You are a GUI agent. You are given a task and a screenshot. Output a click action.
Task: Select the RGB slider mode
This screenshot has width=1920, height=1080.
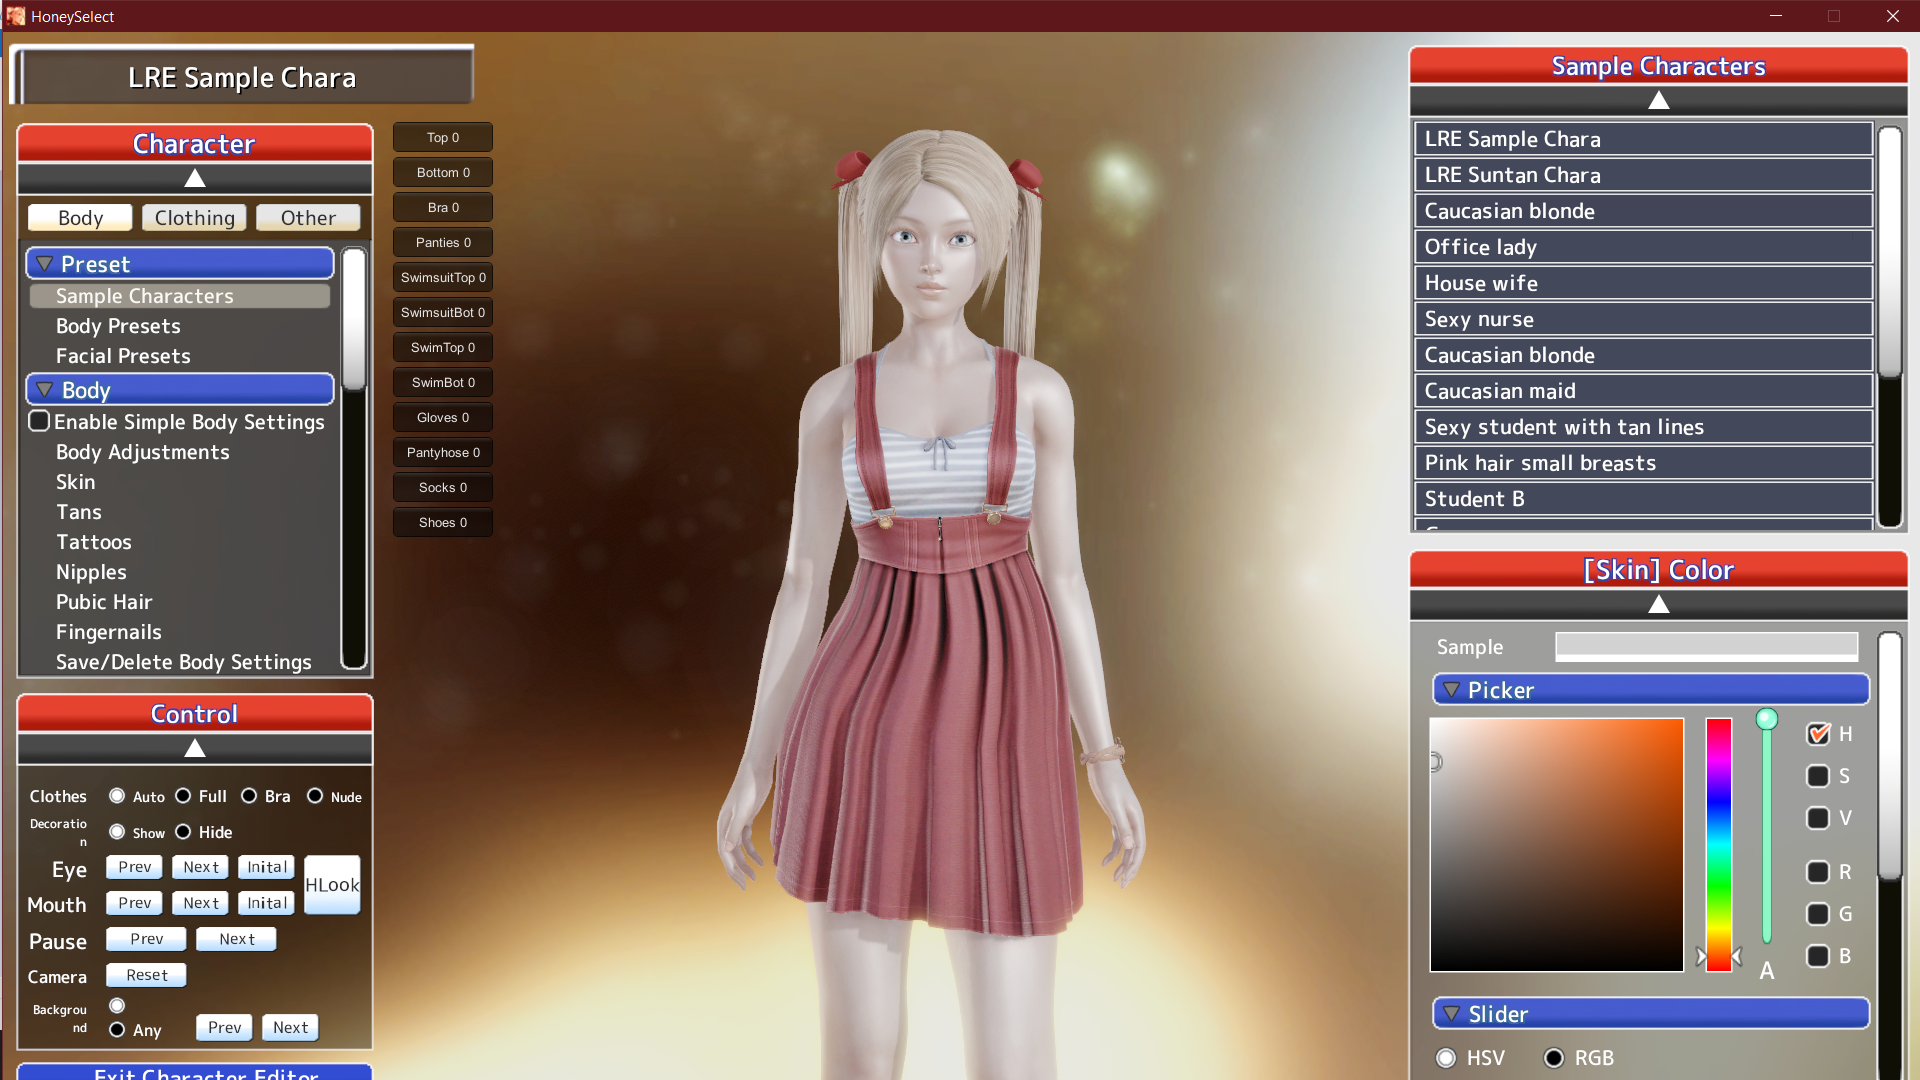1554,1058
